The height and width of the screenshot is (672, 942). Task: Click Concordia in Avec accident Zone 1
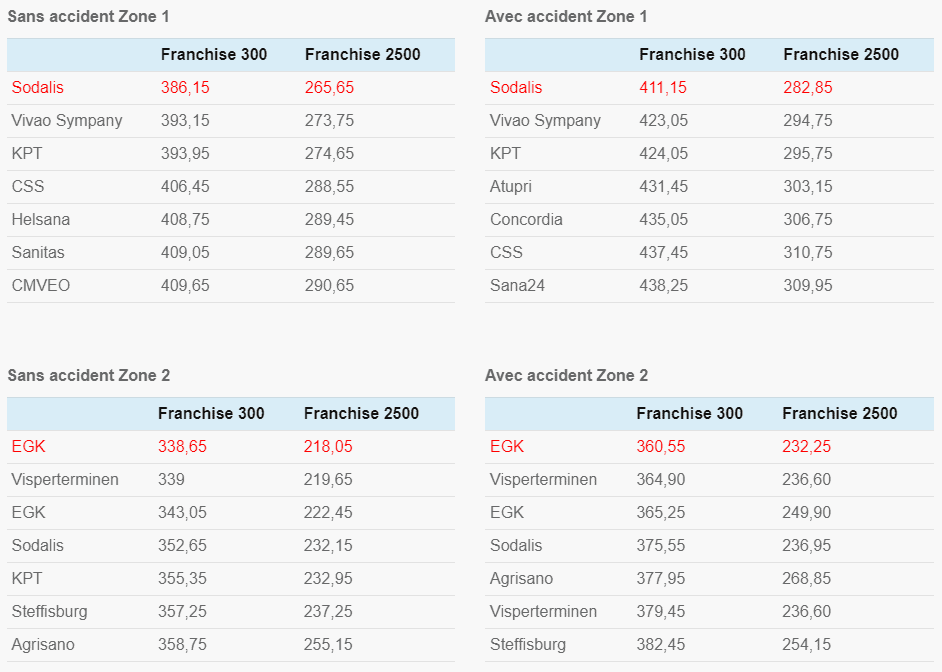(x=526, y=220)
